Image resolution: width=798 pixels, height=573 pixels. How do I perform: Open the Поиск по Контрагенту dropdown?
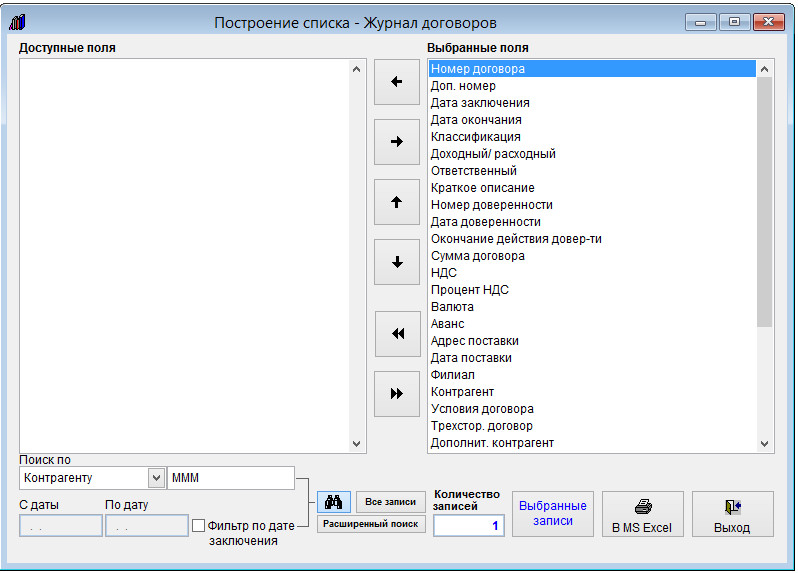[156, 478]
